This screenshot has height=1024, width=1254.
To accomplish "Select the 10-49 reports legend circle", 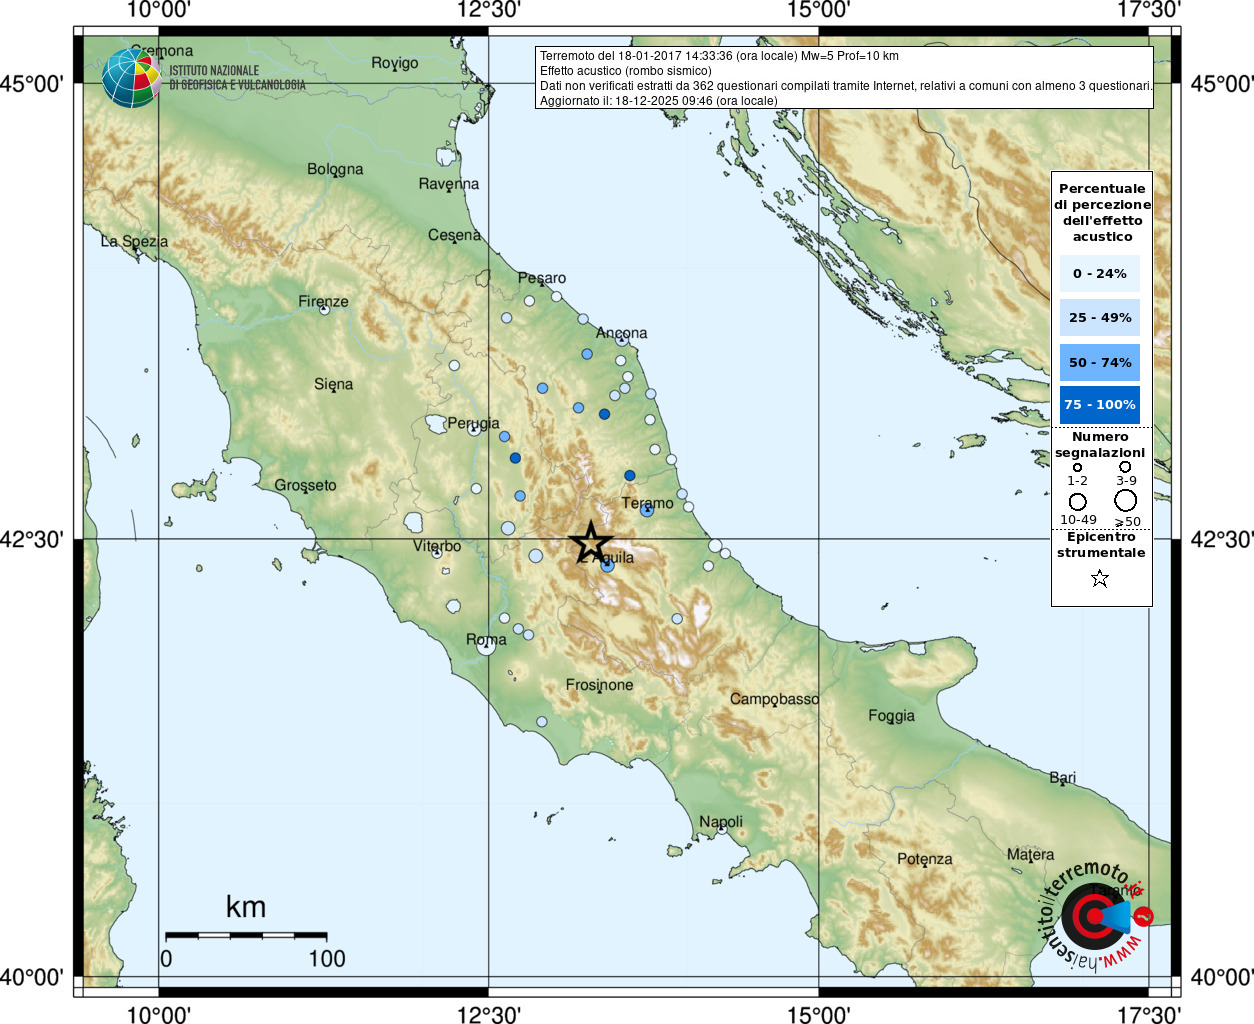I will tap(1077, 501).
